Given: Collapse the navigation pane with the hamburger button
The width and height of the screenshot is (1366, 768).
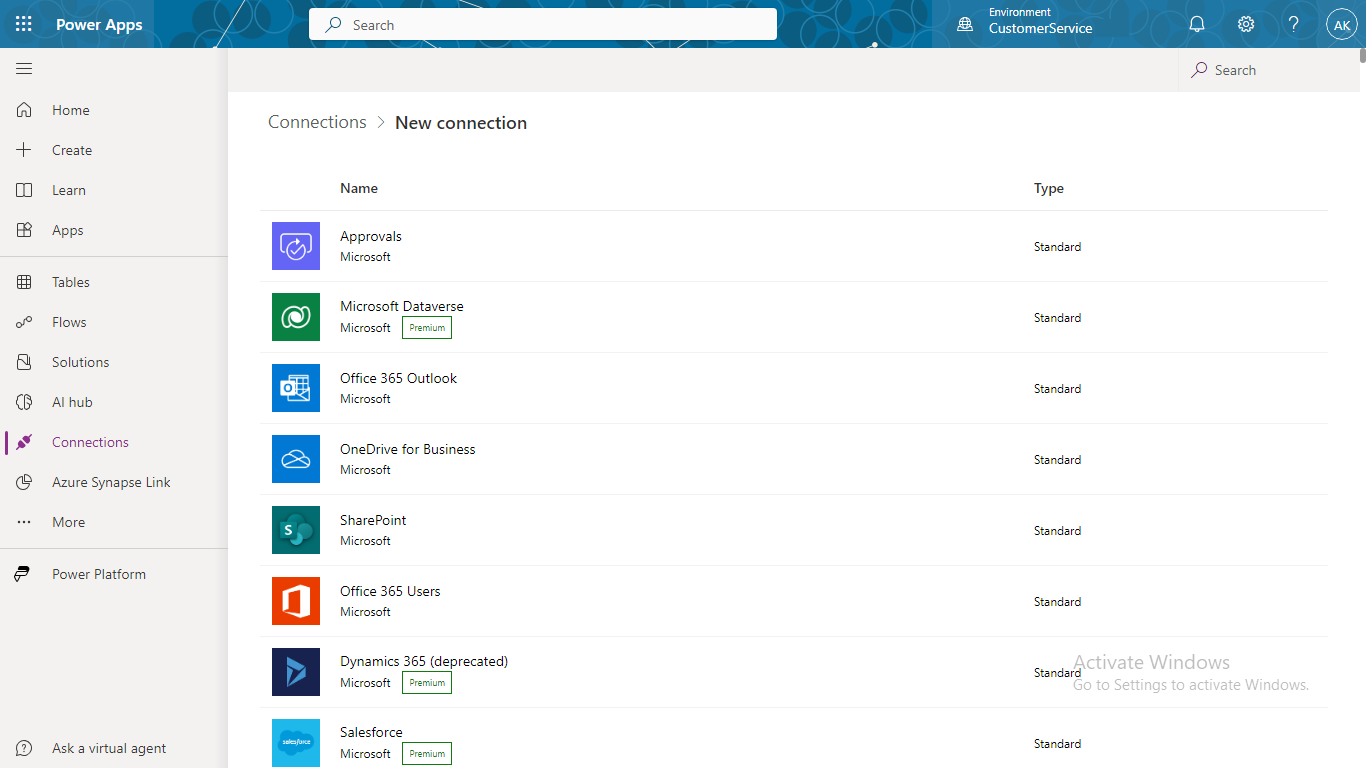Looking at the screenshot, I should pyautogui.click(x=24, y=69).
